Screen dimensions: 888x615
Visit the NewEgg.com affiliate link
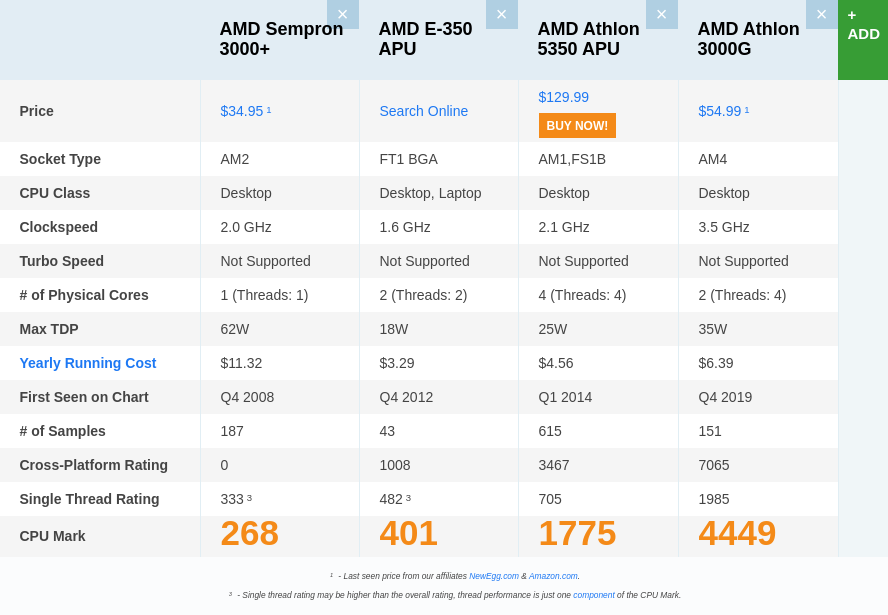[494, 576]
